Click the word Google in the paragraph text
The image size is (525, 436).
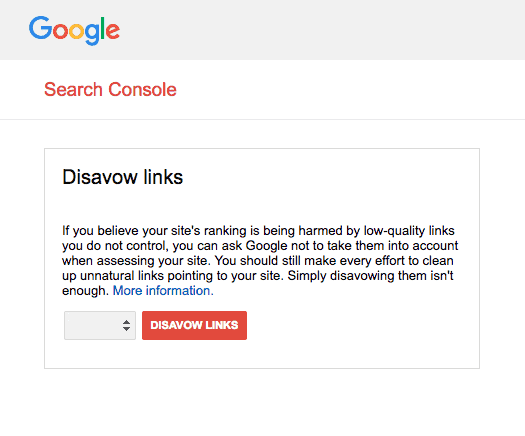pos(267,246)
